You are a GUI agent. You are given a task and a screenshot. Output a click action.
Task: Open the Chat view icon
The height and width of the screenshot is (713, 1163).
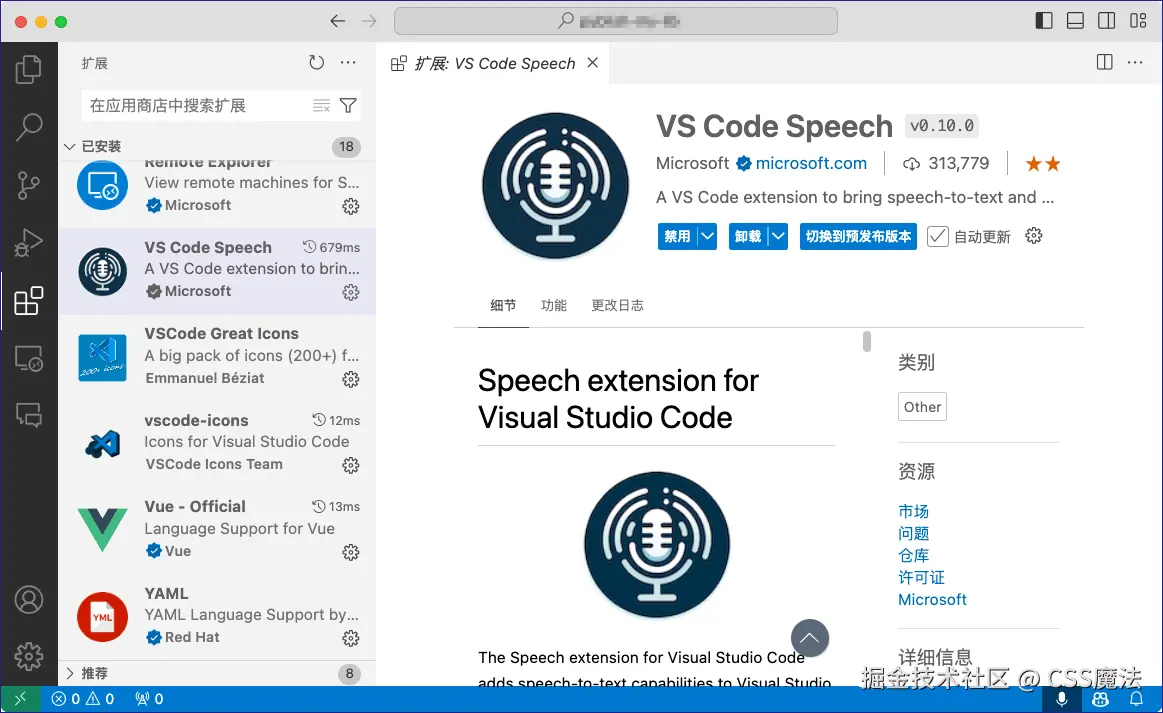click(x=28, y=415)
